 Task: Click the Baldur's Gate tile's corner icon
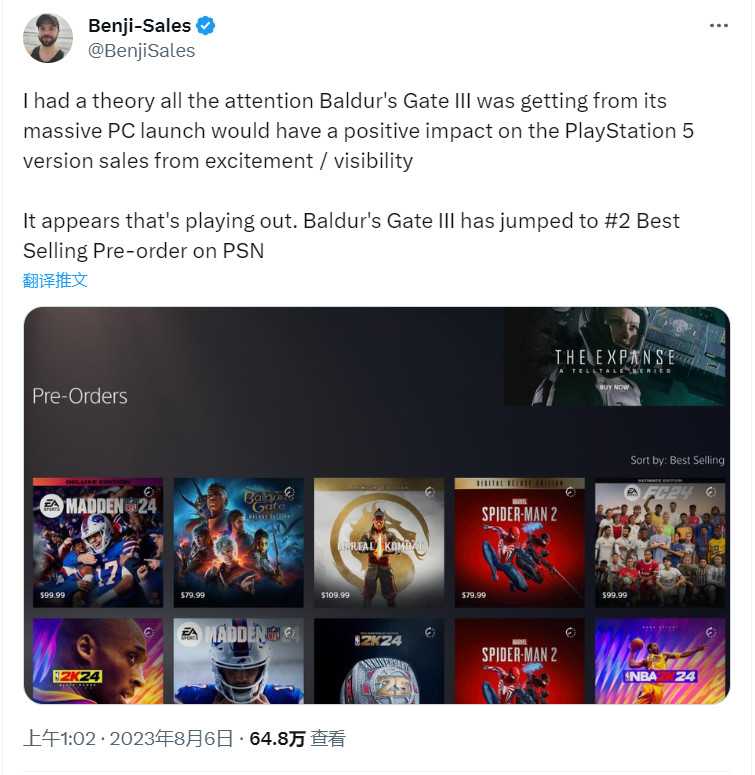point(289,492)
